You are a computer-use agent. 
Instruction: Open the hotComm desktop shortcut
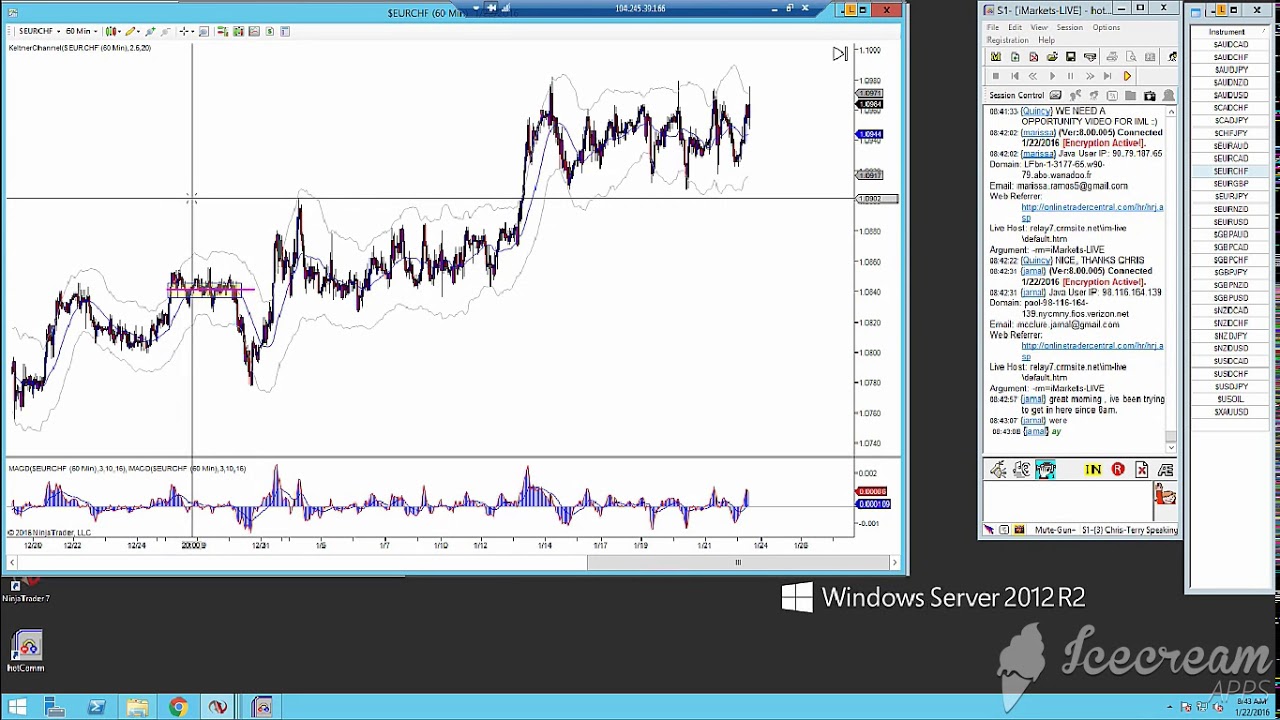coord(27,651)
